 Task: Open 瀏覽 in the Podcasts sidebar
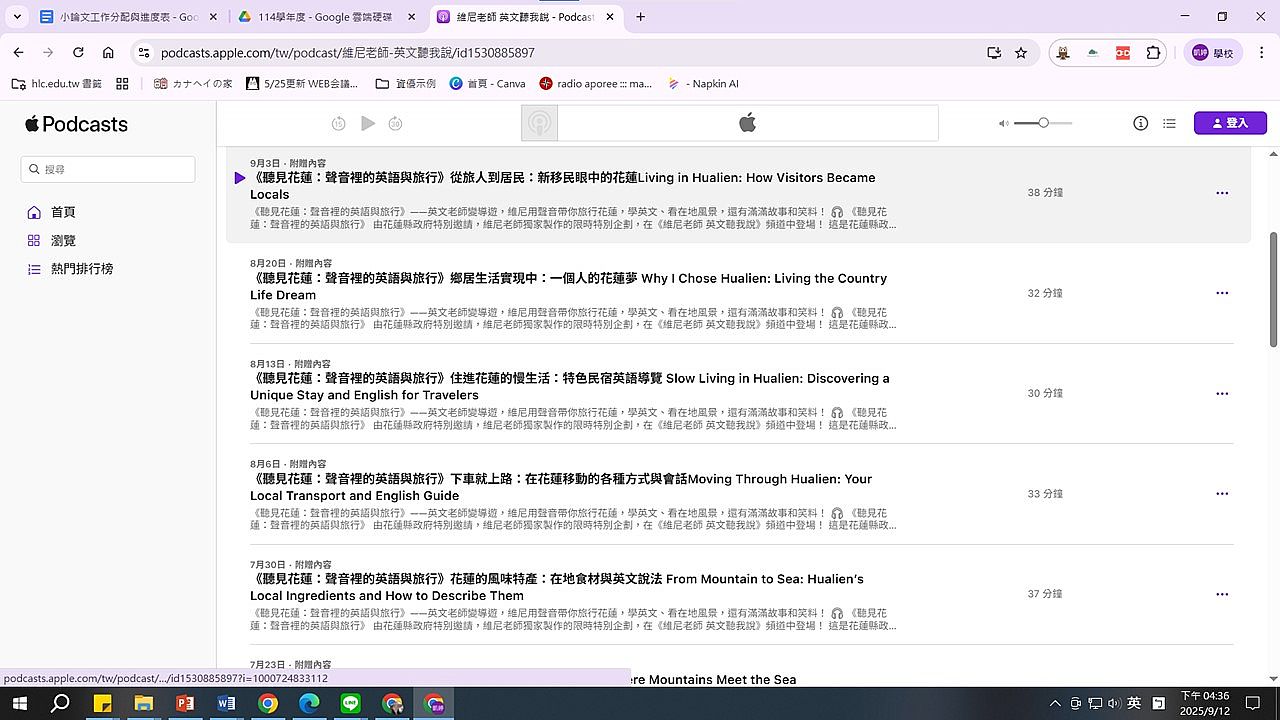click(x=63, y=241)
